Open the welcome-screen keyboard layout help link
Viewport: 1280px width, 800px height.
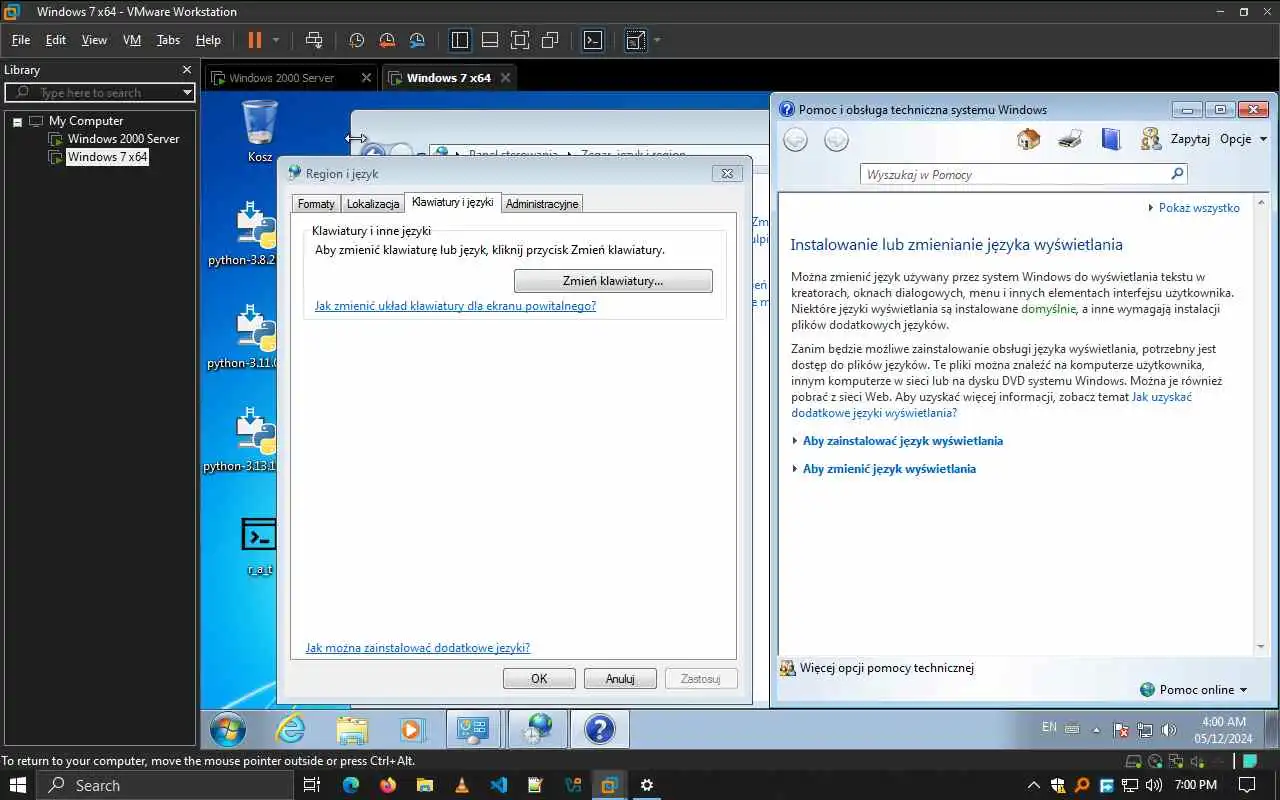click(455, 306)
